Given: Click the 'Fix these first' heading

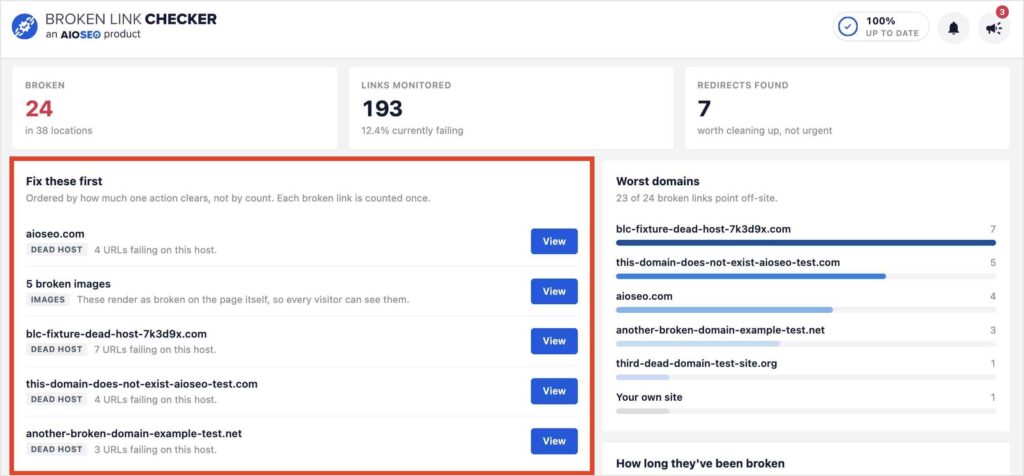Looking at the screenshot, I should [x=64, y=181].
